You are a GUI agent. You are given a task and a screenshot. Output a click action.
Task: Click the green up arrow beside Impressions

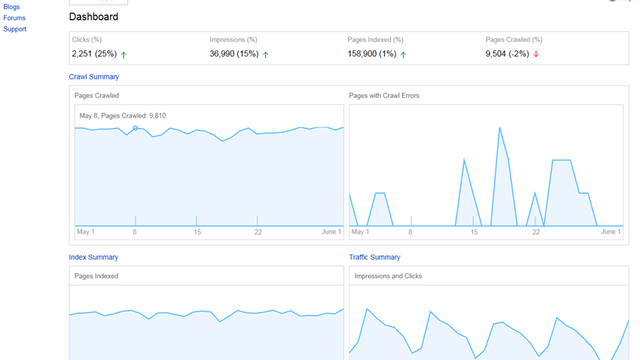pos(266,54)
